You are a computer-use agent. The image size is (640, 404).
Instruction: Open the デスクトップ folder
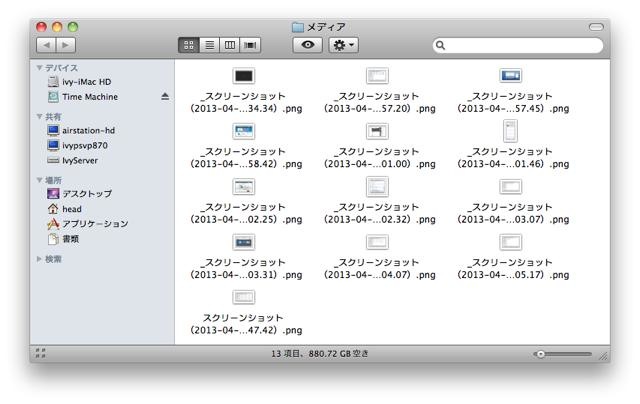tap(87, 193)
